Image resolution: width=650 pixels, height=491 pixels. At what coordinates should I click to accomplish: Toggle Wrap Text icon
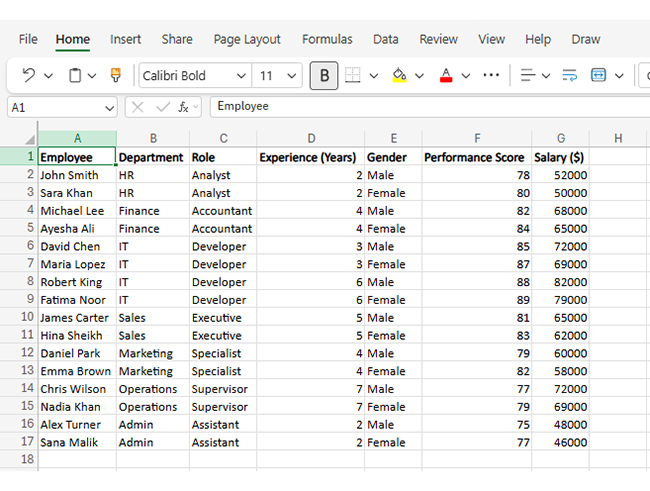point(570,75)
